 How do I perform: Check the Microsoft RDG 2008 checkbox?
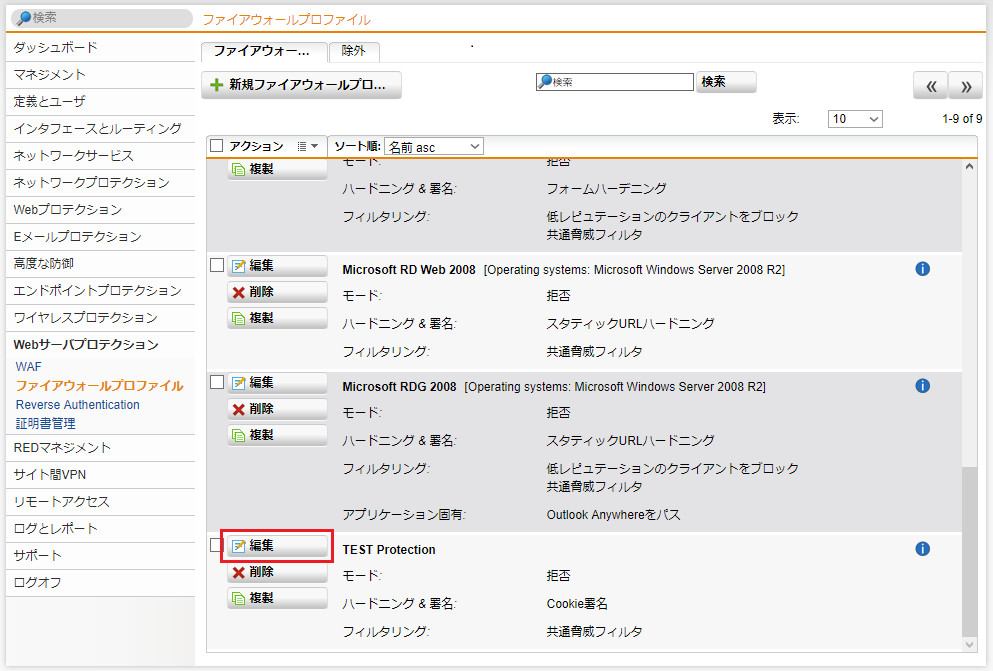tap(217, 382)
